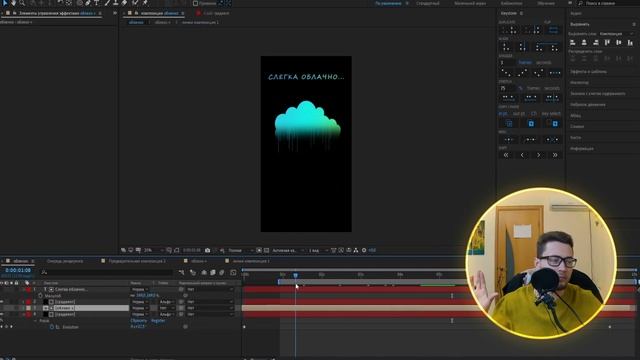Open parent dropdown of Слегка облачно layer
The height and width of the screenshot is (360, 640).
click(210, 289)
